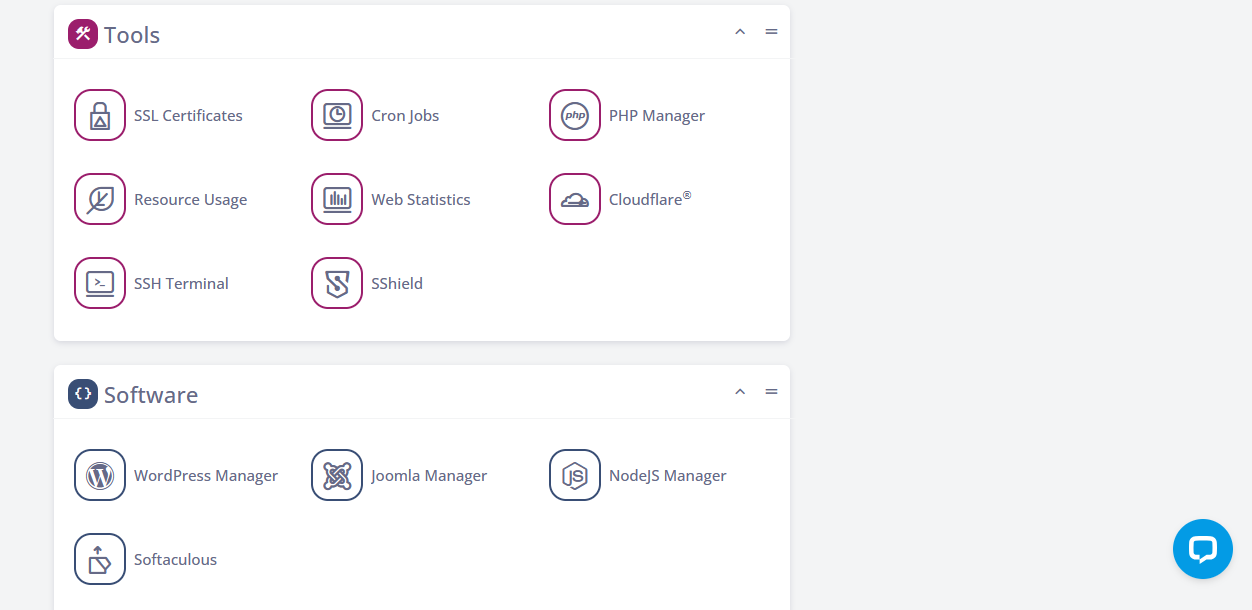Click the Tools panel drag handle

tap(771, 32)
